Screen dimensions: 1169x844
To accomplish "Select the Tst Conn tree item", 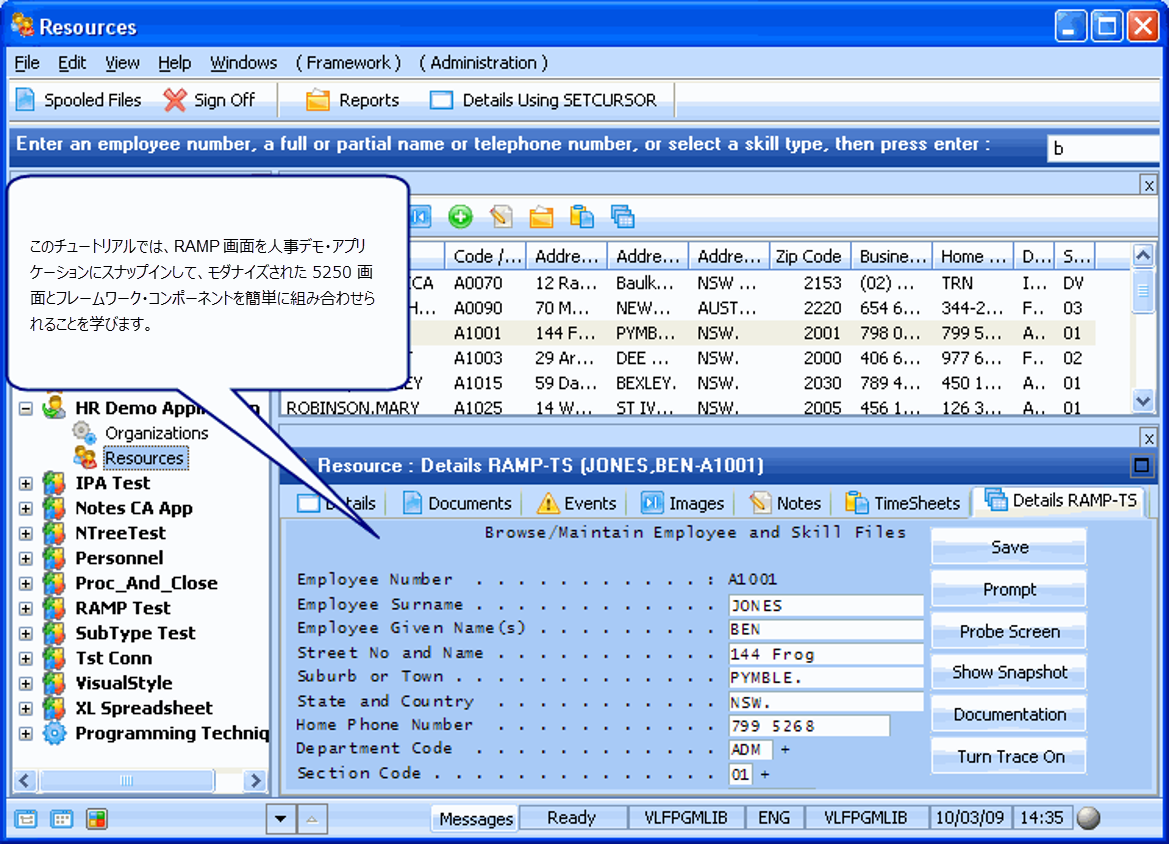I will [113, 658].
